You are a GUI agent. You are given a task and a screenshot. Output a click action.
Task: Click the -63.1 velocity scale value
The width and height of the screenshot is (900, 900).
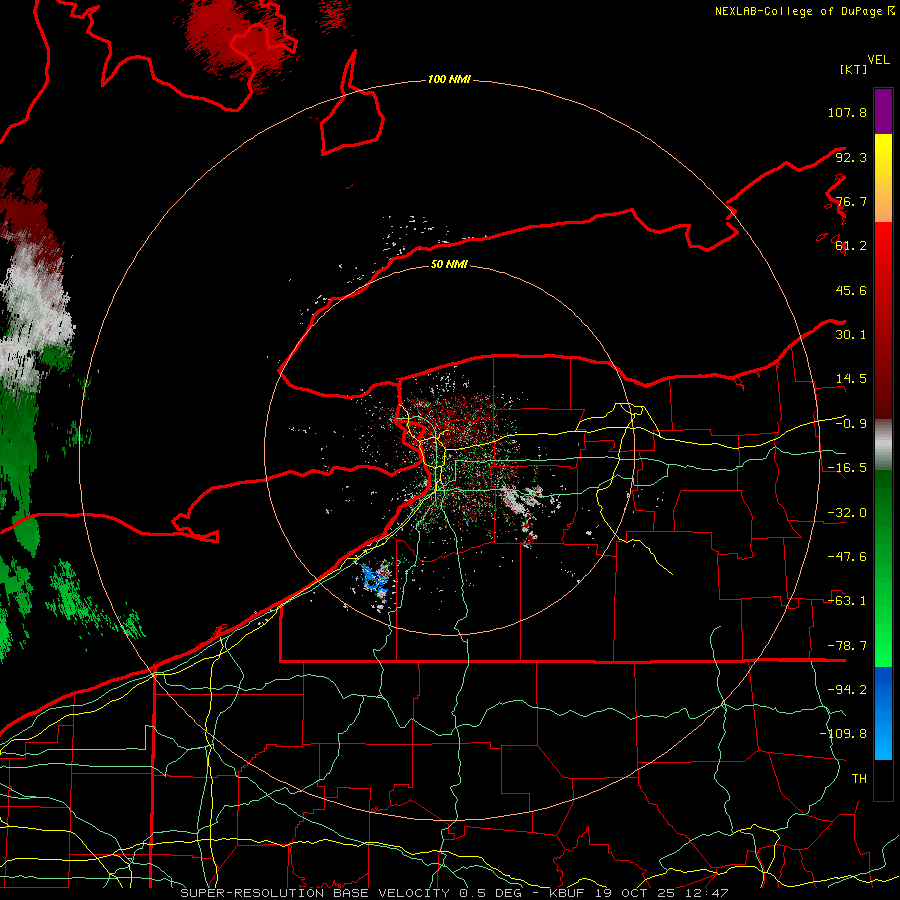tap(847, 601)
